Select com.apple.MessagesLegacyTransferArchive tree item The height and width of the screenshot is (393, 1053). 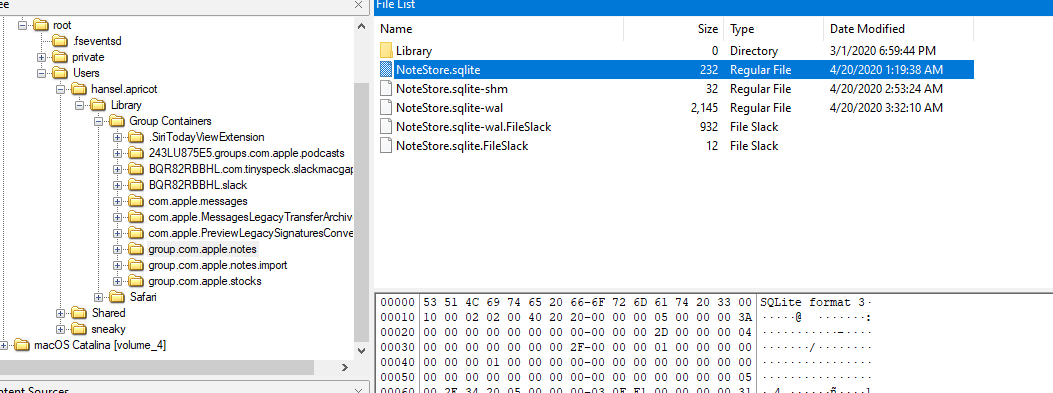pyautogui.click(x=250, y=217)
